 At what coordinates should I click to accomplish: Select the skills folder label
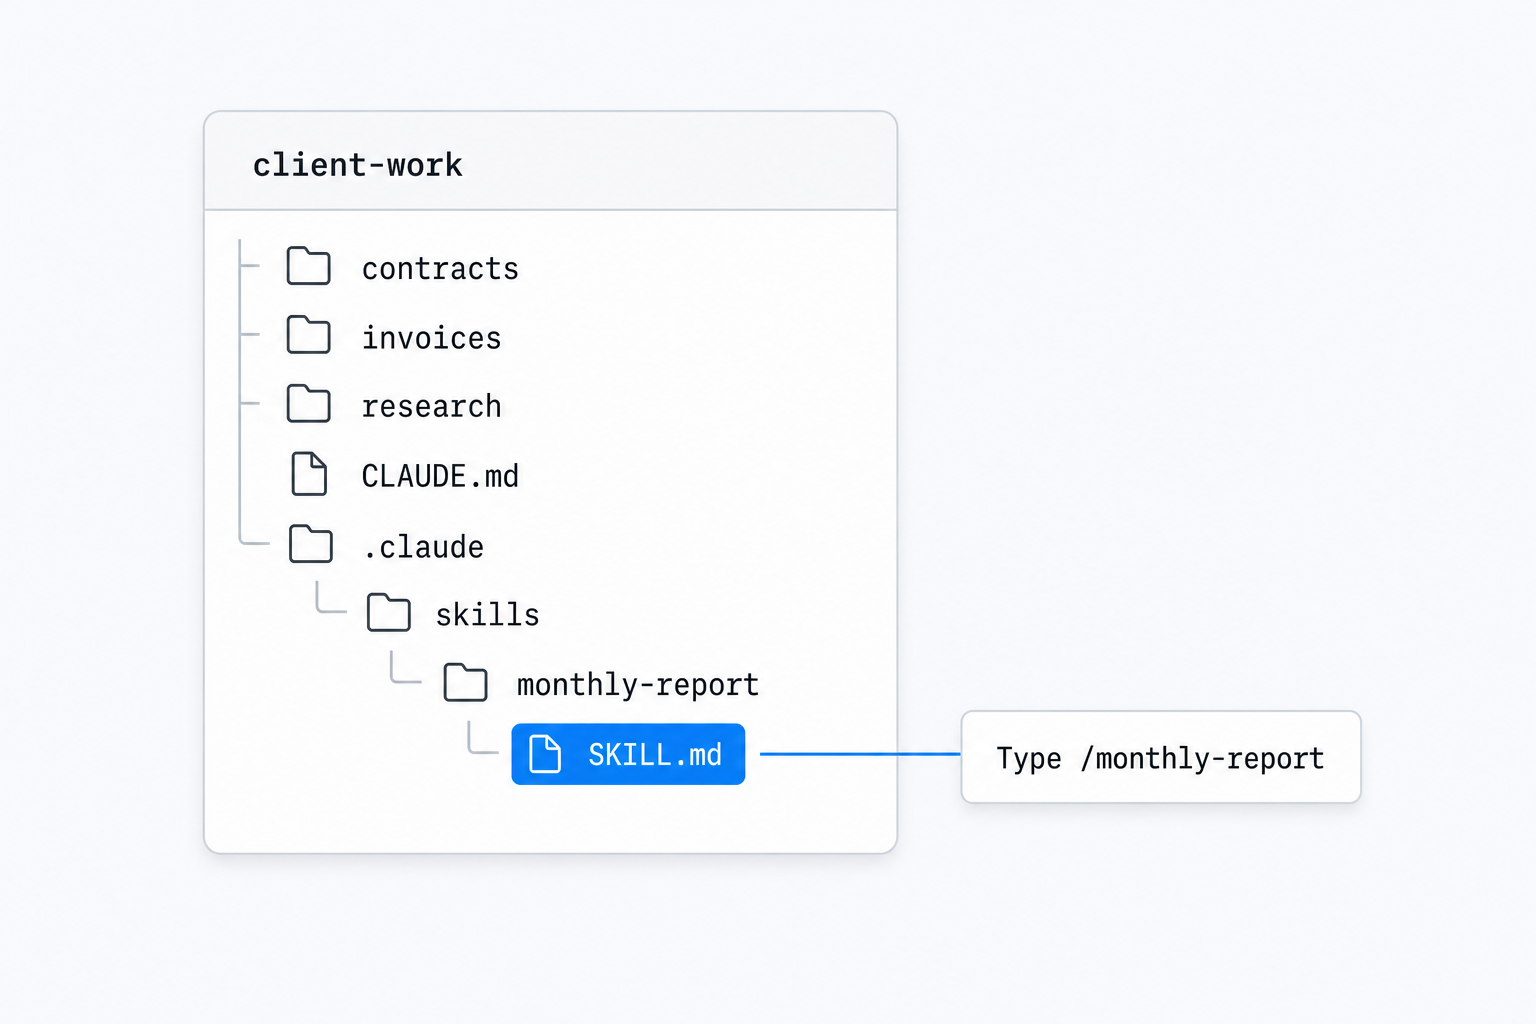(487, 615)
